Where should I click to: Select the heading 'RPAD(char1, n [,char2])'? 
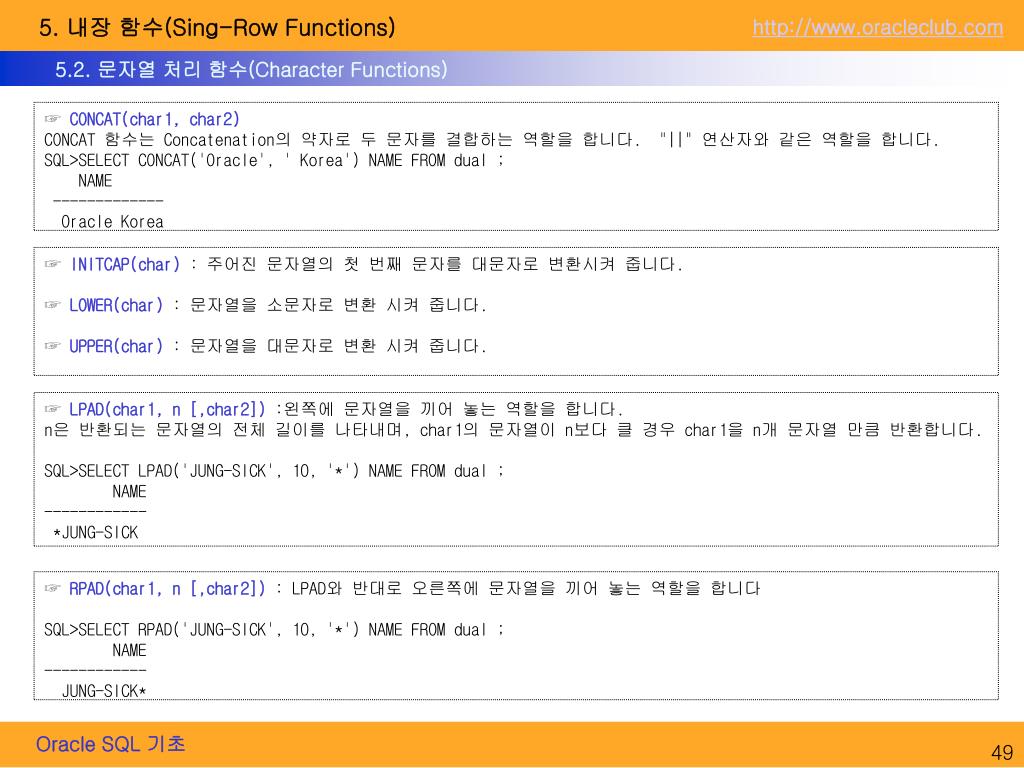[167, 588]
